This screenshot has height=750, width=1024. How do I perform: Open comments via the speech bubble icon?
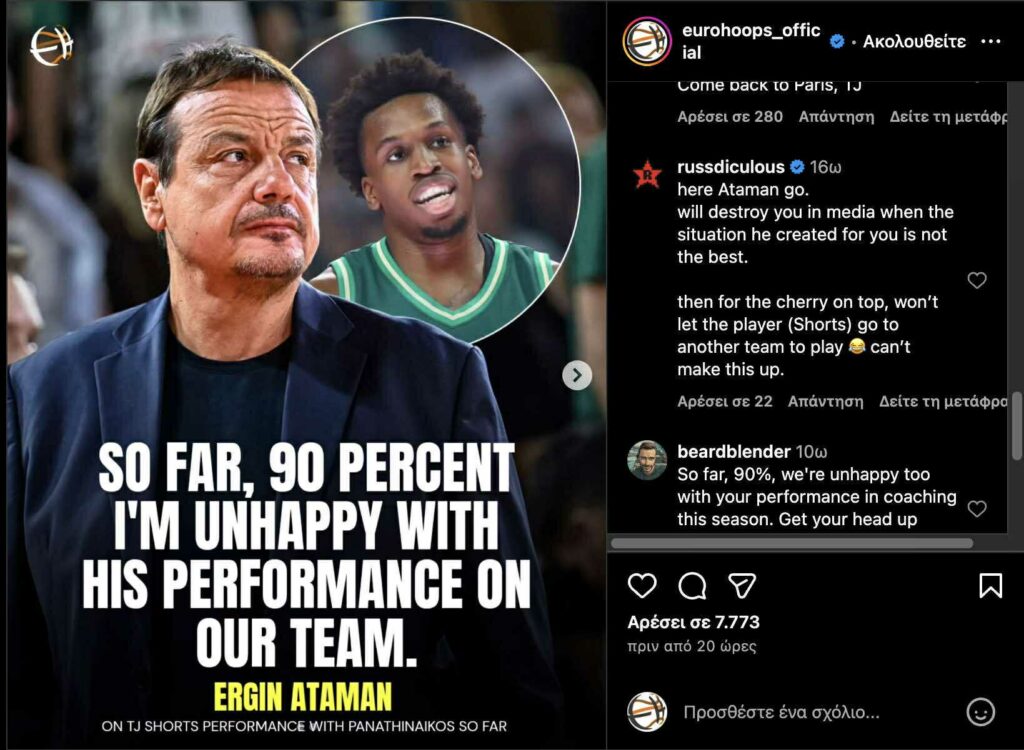point(692,586)
